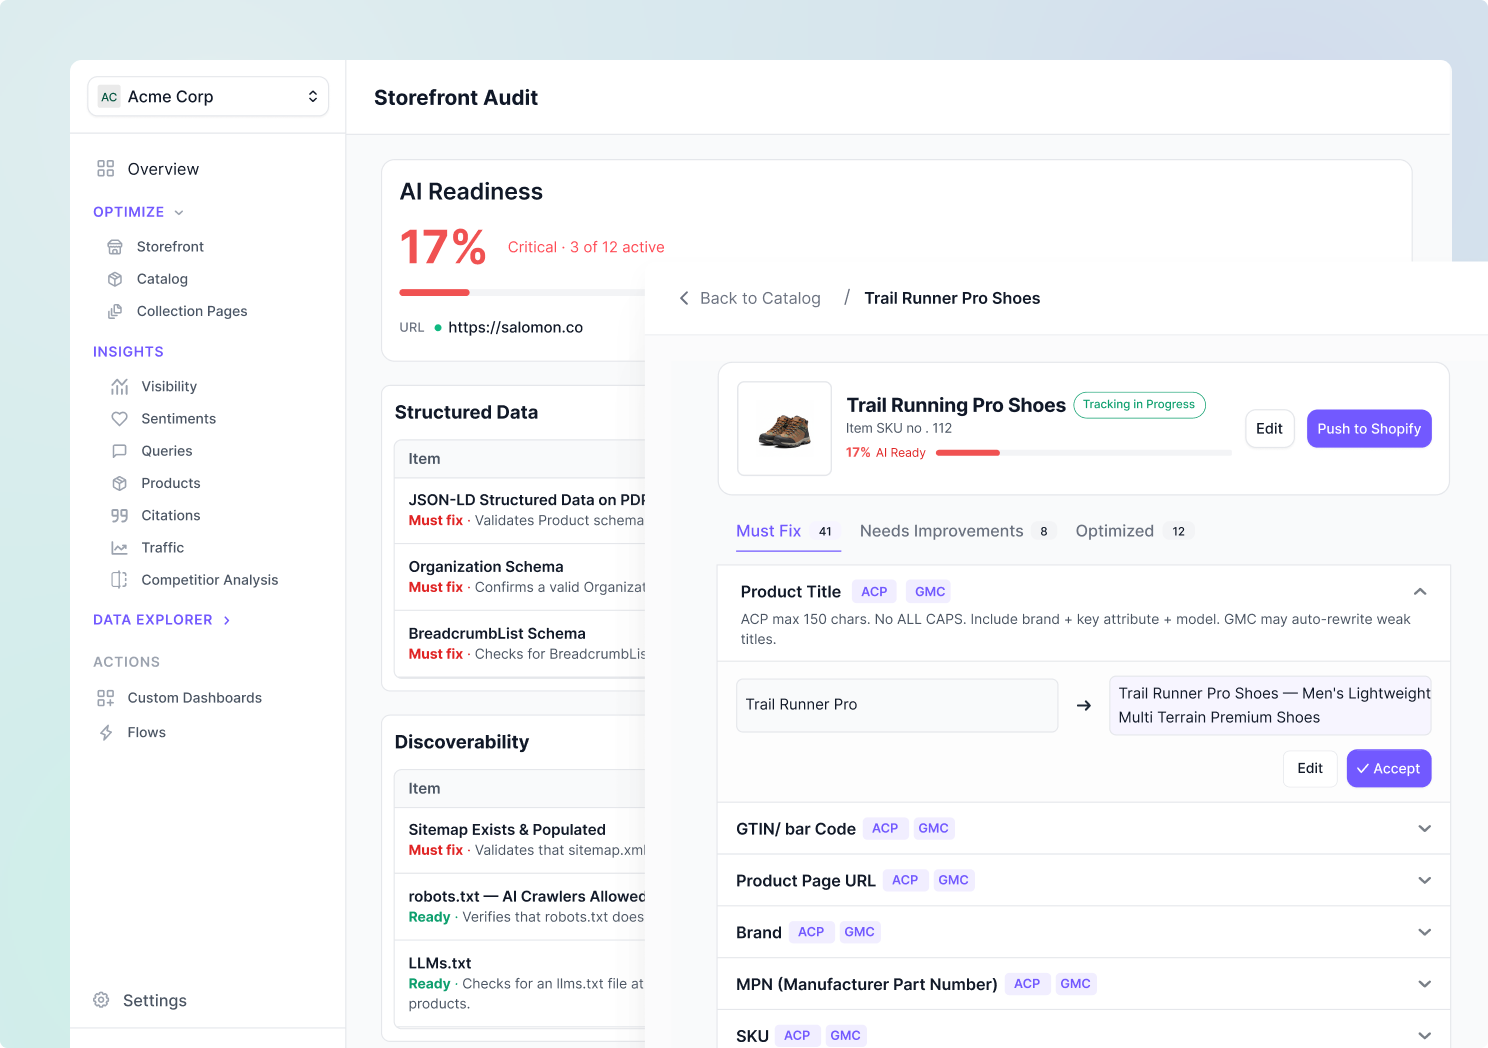Screen dimensions: 1488x1048
Task: Expand the MPN (Manufacturer Part Number) row
Action: pyautogui.click(x=1084, y=984)
